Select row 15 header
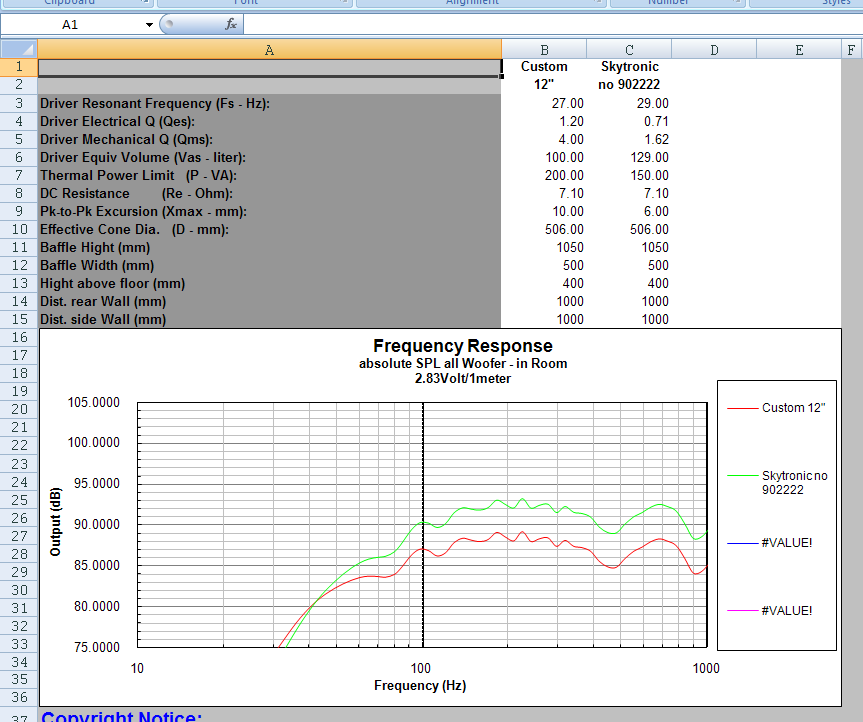This screenshot has height=722, width=863. click(19, 319)
